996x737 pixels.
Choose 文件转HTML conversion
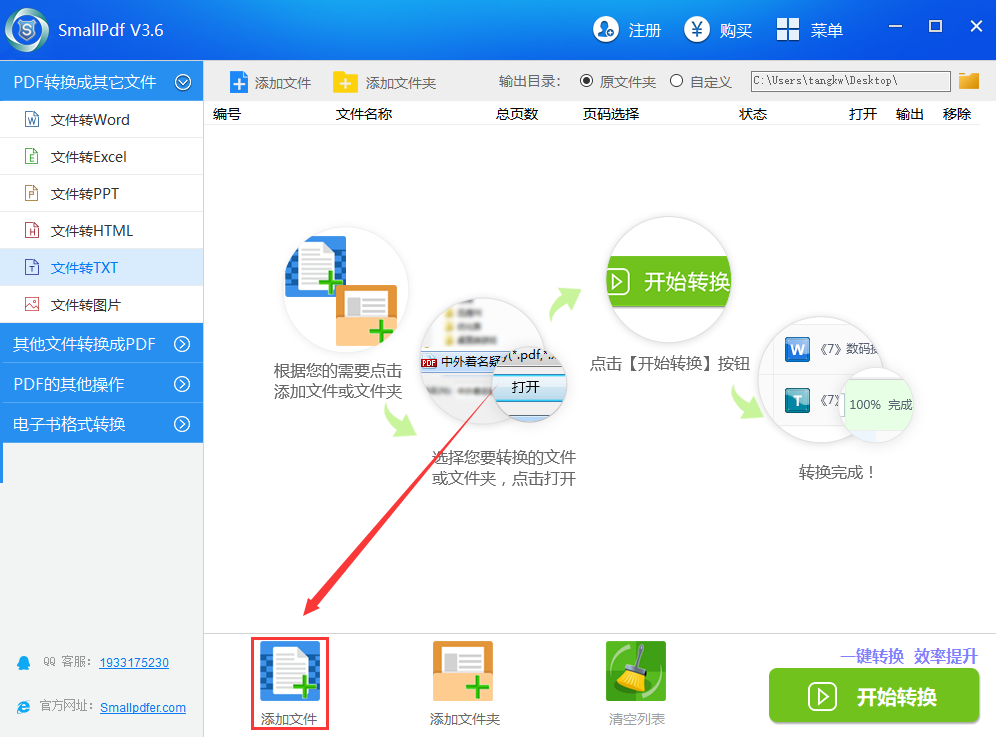click(102, 230)
